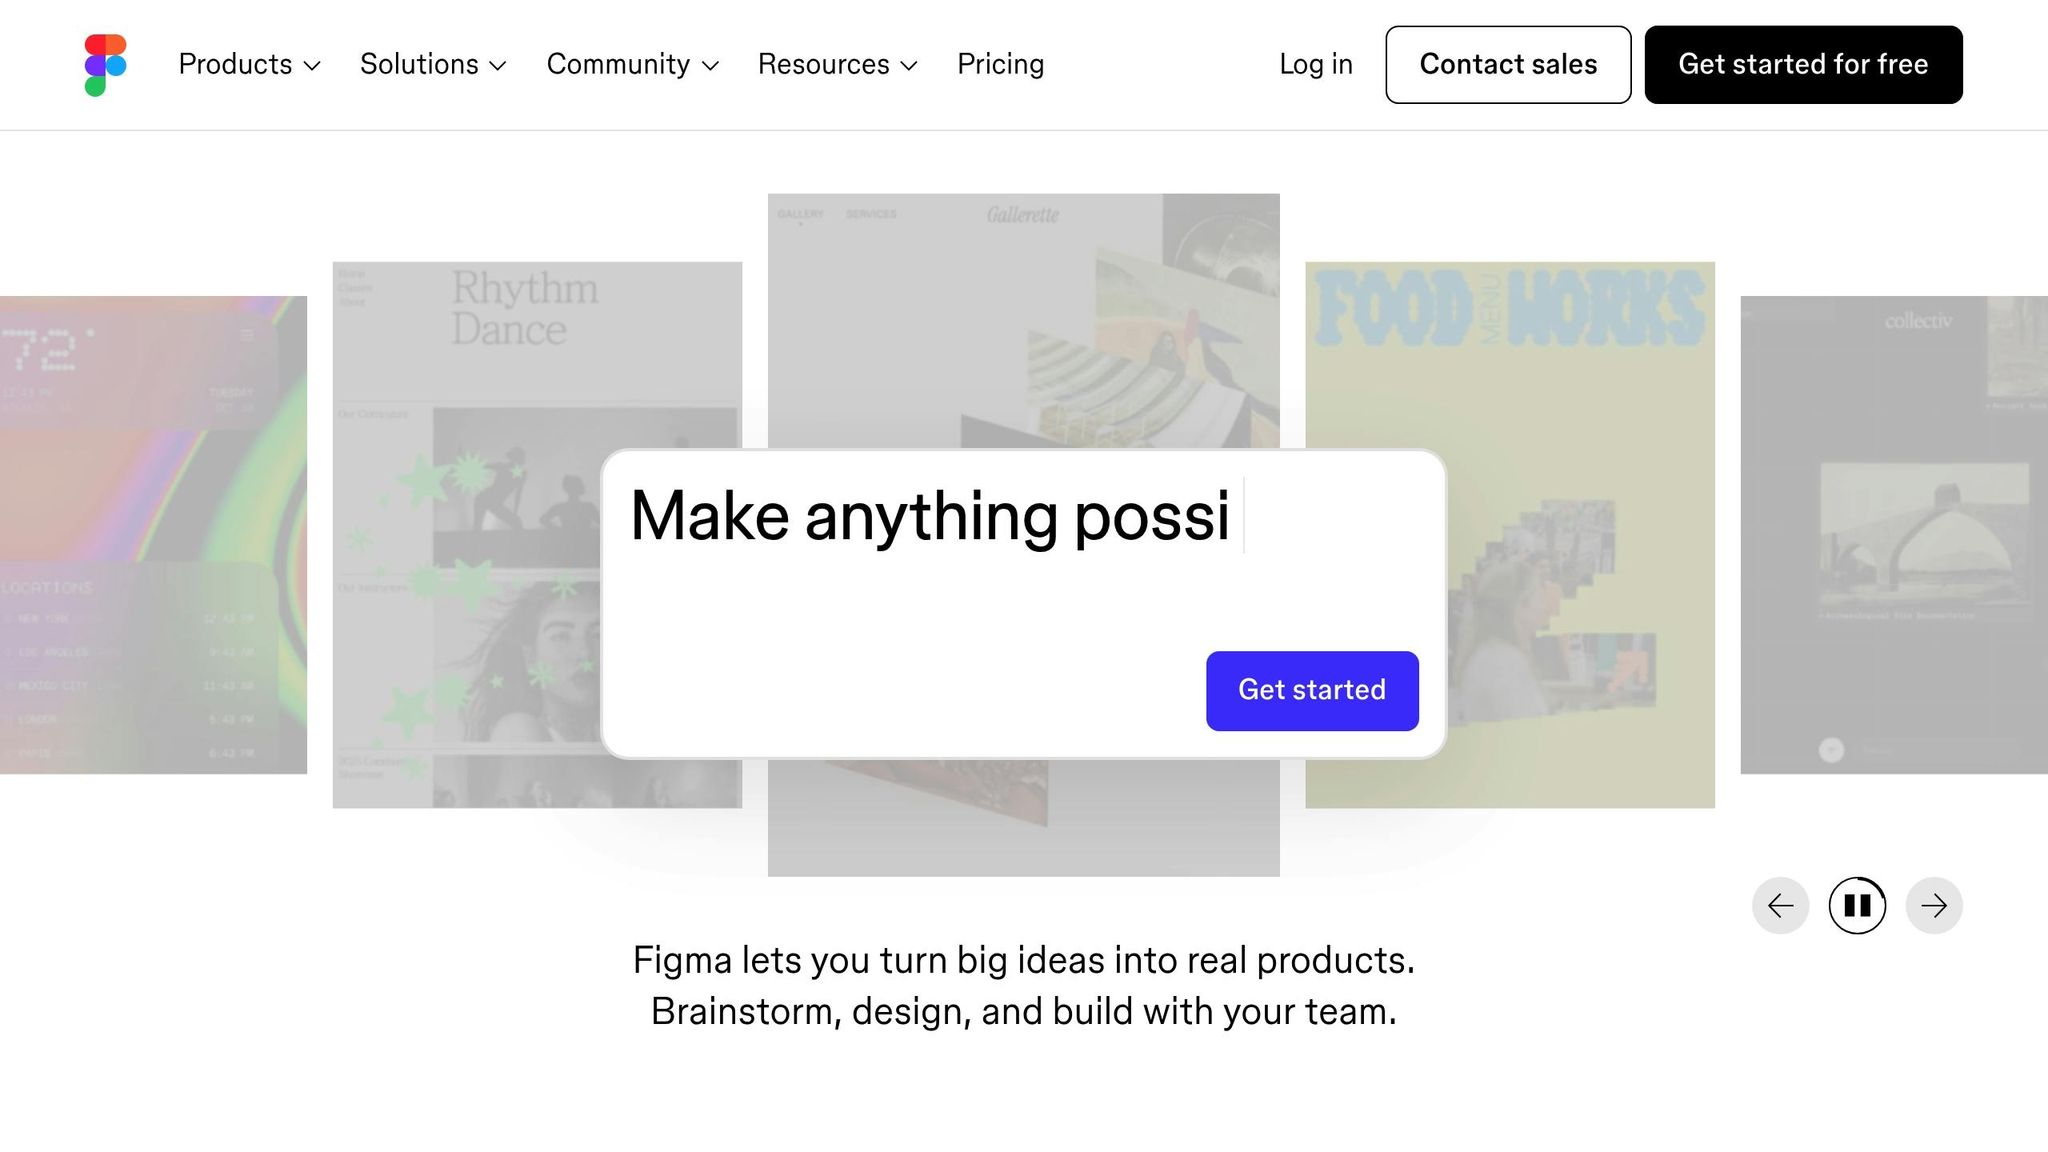Screen dimensions: 2048x1152
Task: Expand the Community menu
Action: point(632,65)
